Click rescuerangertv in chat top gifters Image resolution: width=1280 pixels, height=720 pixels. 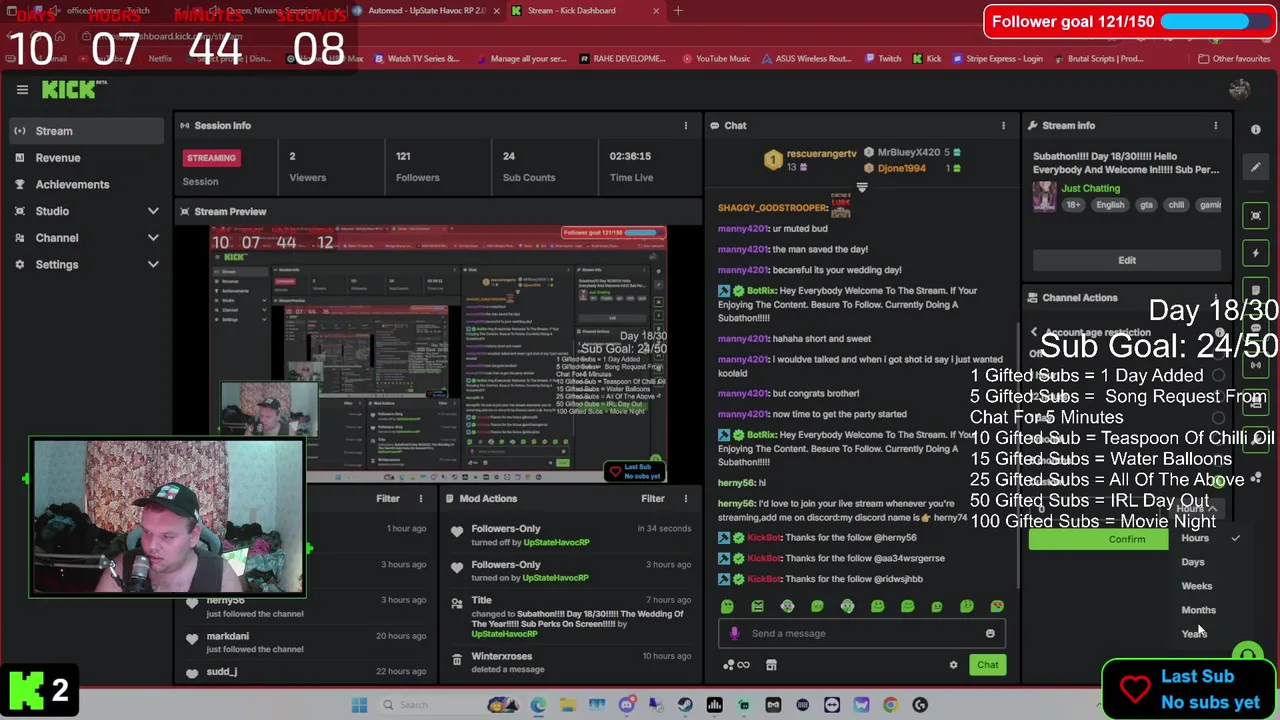coord(821,154)
